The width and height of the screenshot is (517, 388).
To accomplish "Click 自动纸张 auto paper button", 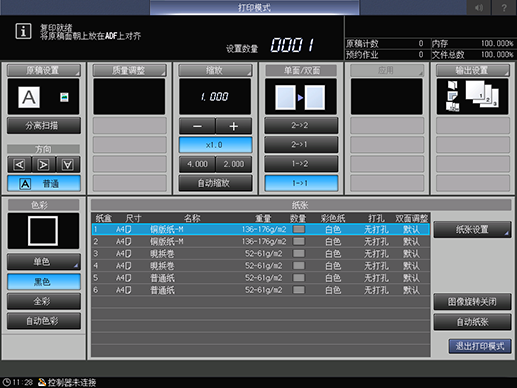I will click(x=472, y=322).
